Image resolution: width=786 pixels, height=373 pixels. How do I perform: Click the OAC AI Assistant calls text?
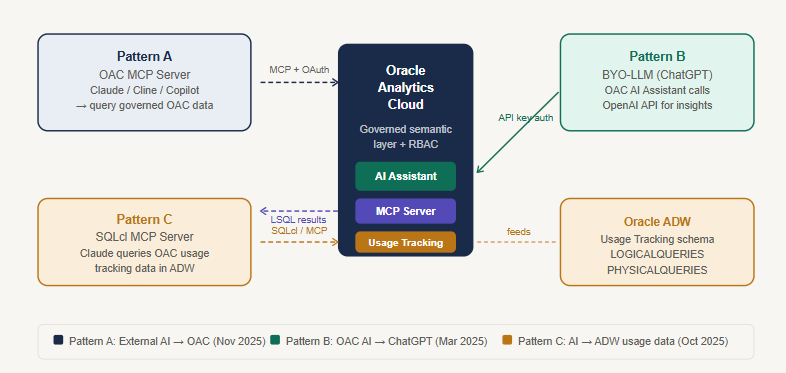click(x=657, y=90)
